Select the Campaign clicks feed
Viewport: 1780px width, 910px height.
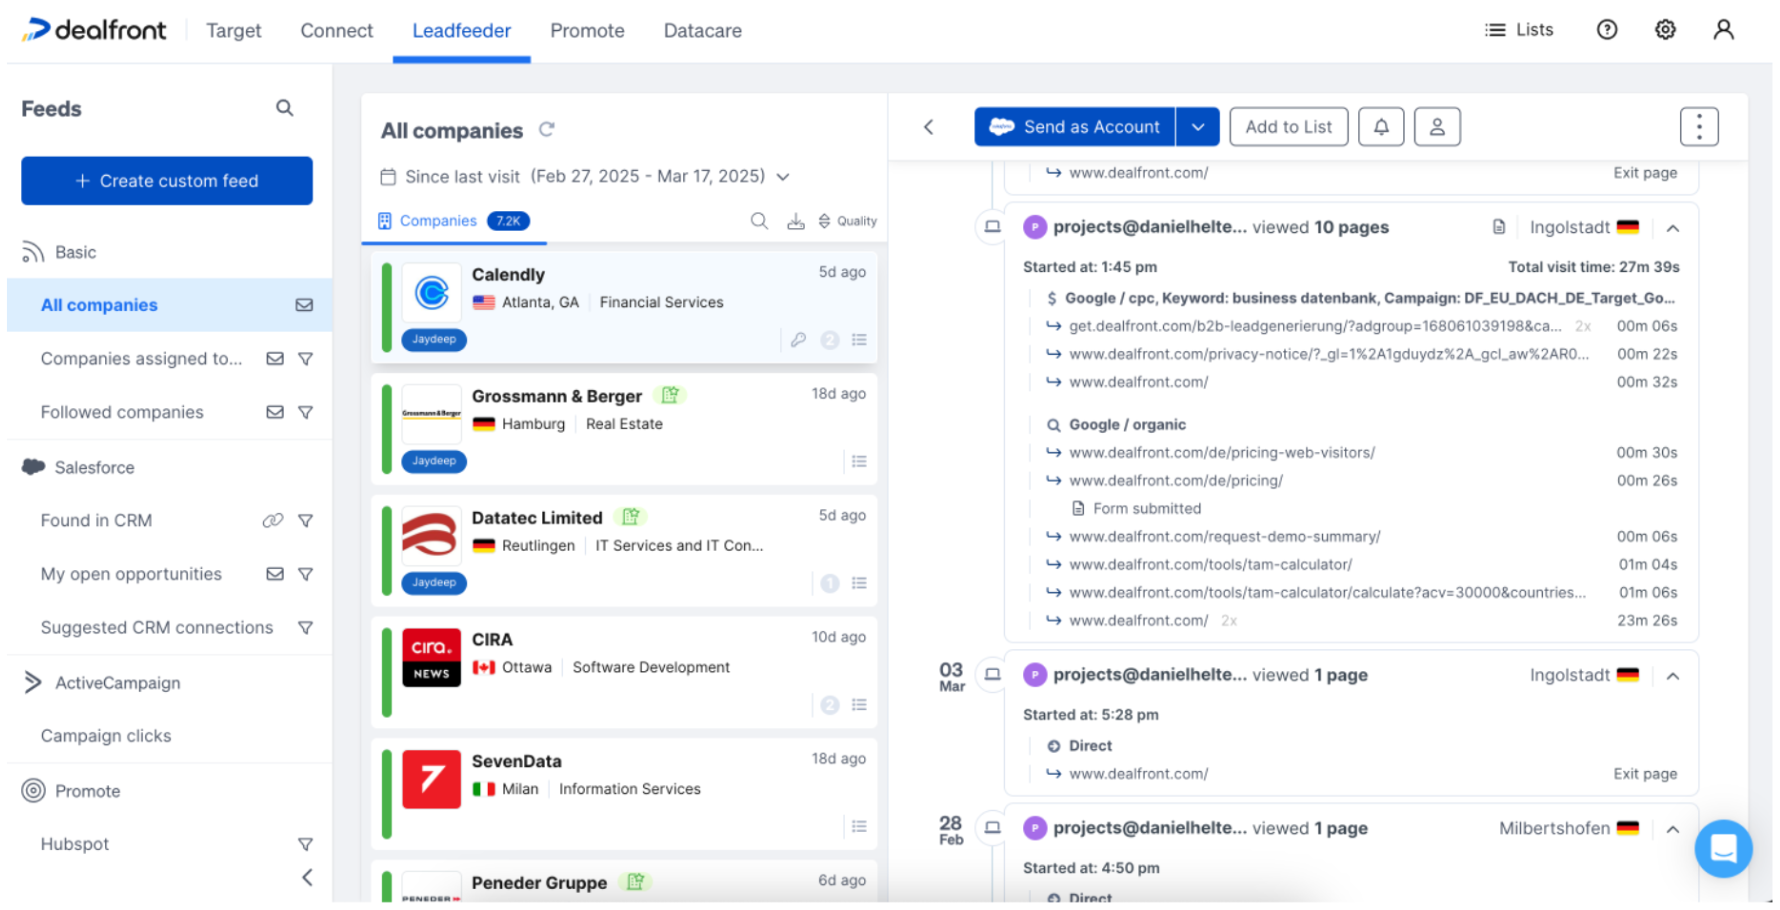(x=106, y=736)
